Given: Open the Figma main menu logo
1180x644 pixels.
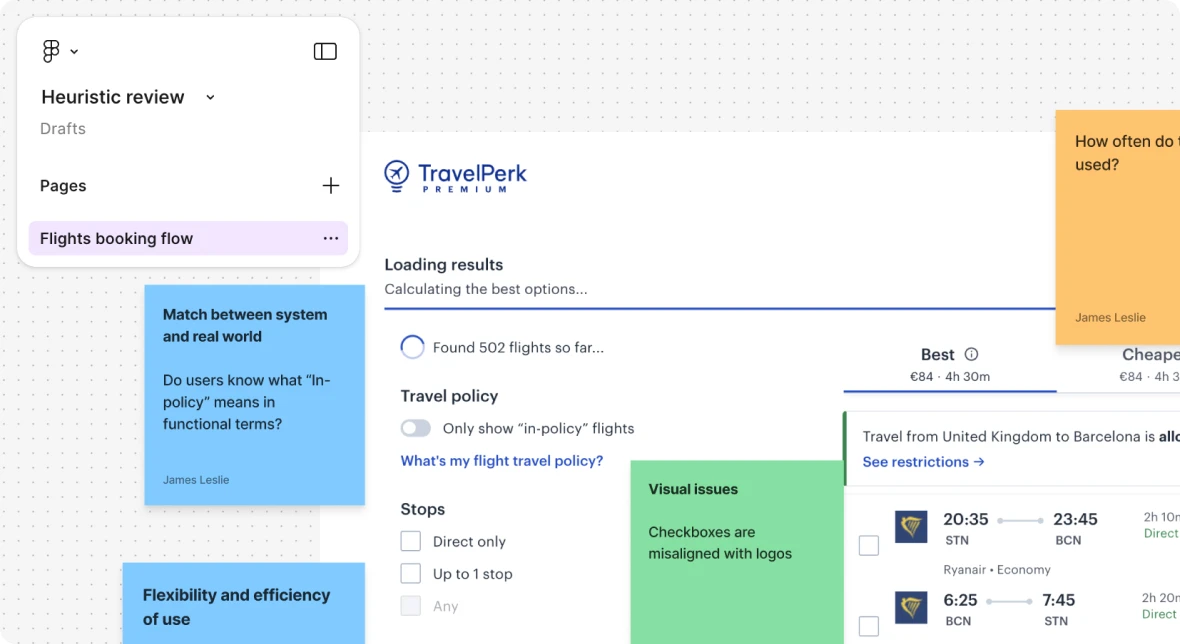Looking at the screenshot, I should pyautogui.click(x=51, y=51).
